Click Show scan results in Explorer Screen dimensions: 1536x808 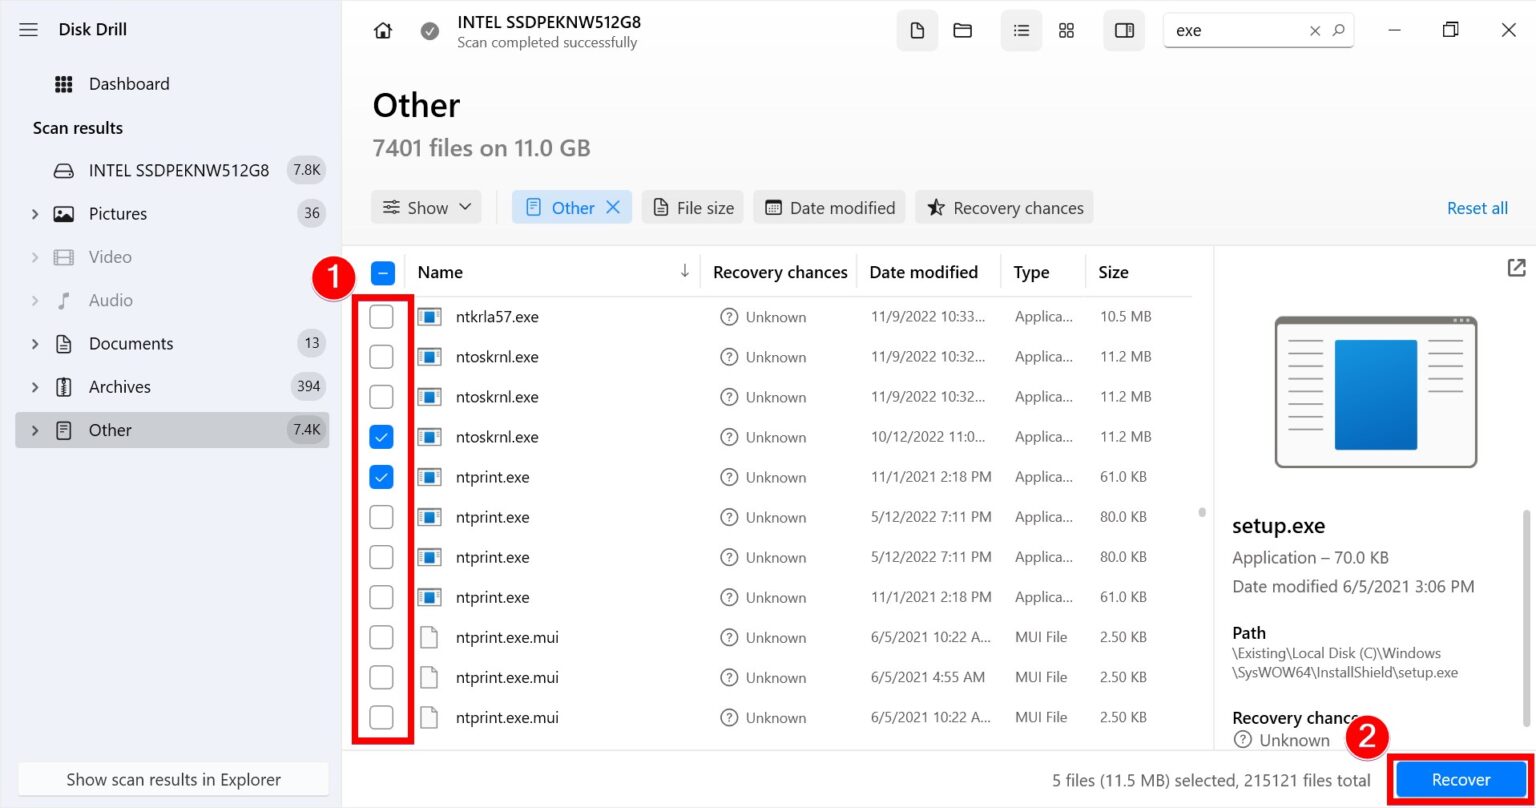[x=172, y=779]
